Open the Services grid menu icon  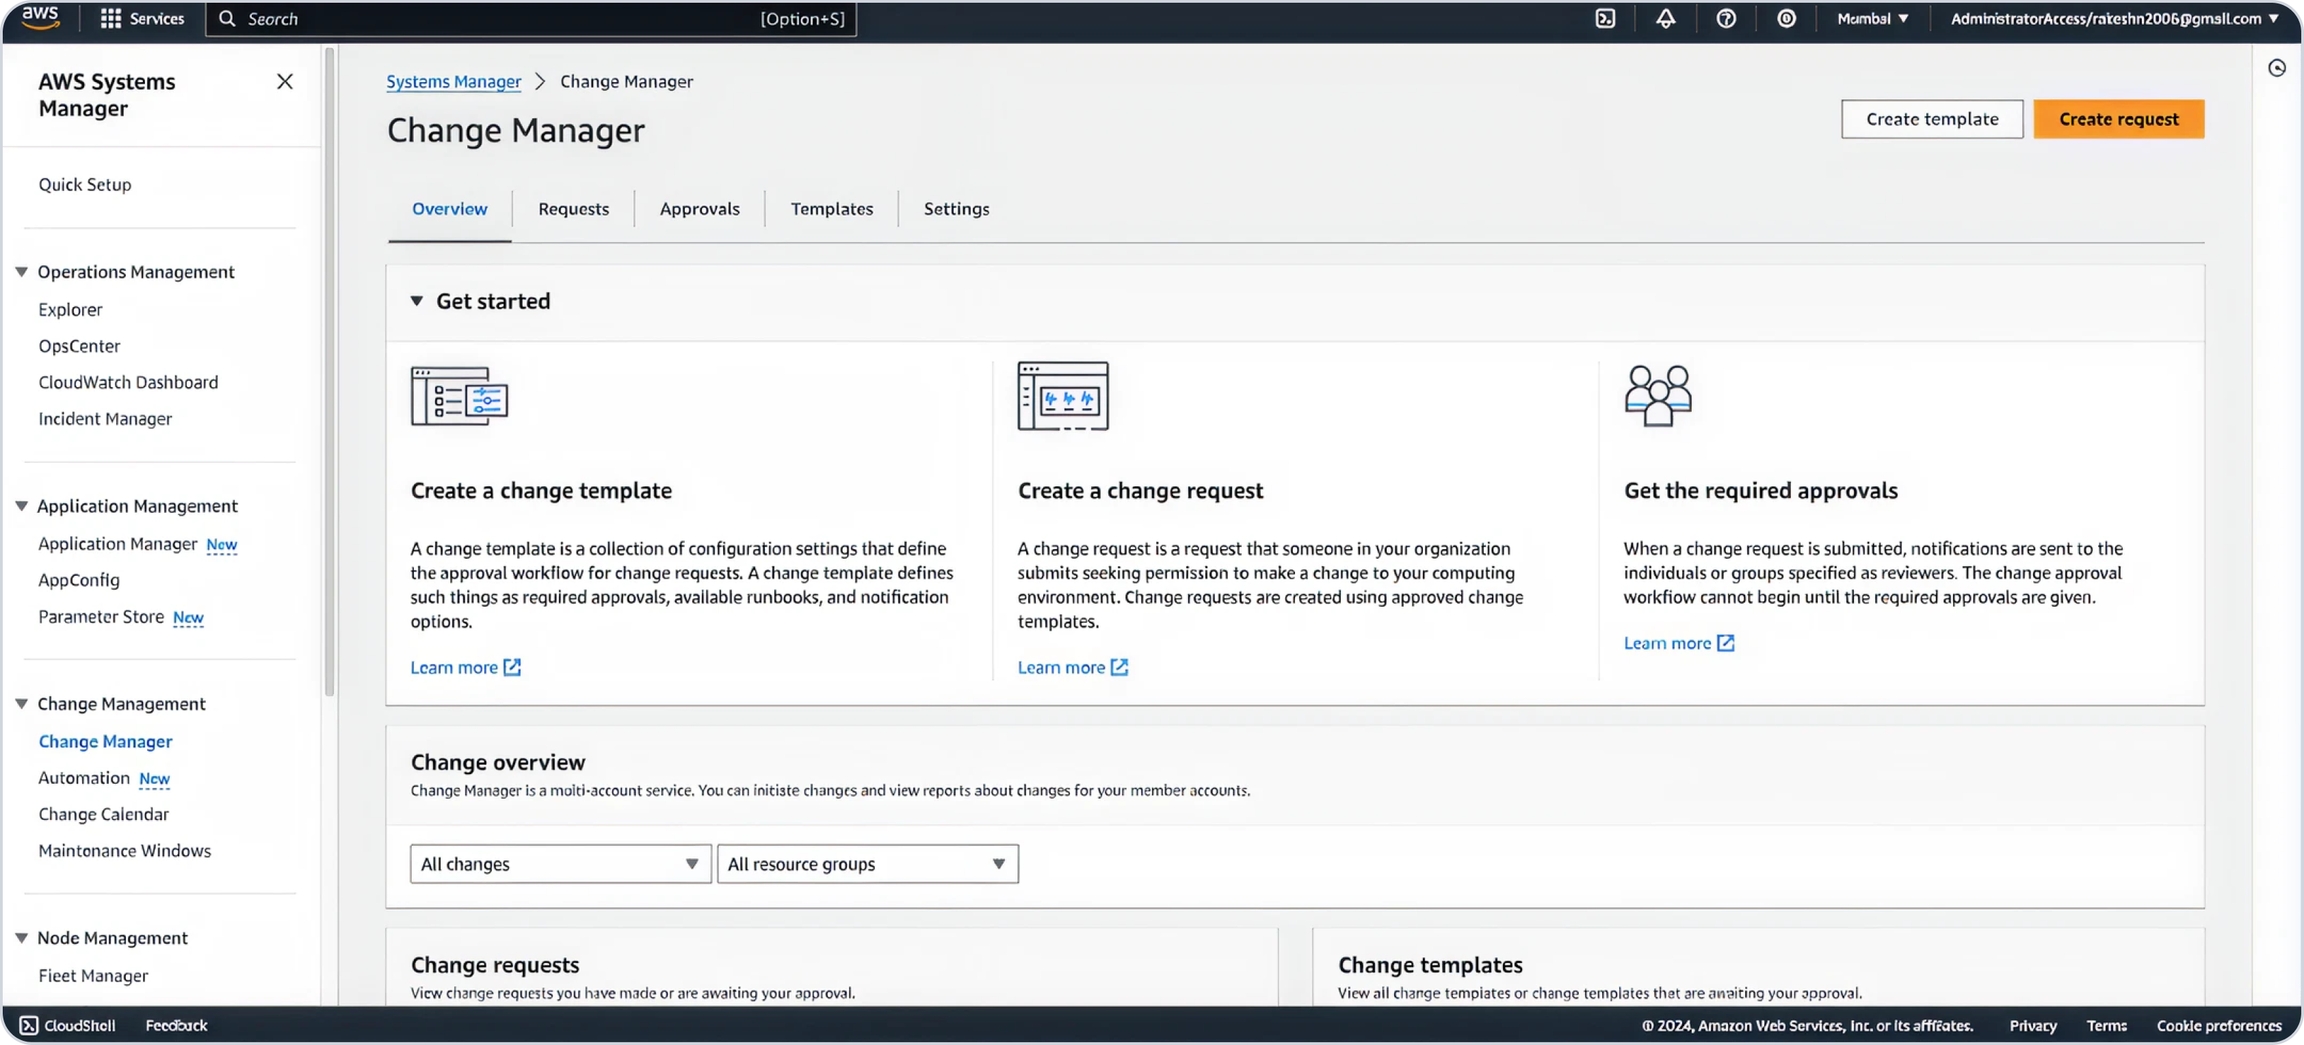111,19
